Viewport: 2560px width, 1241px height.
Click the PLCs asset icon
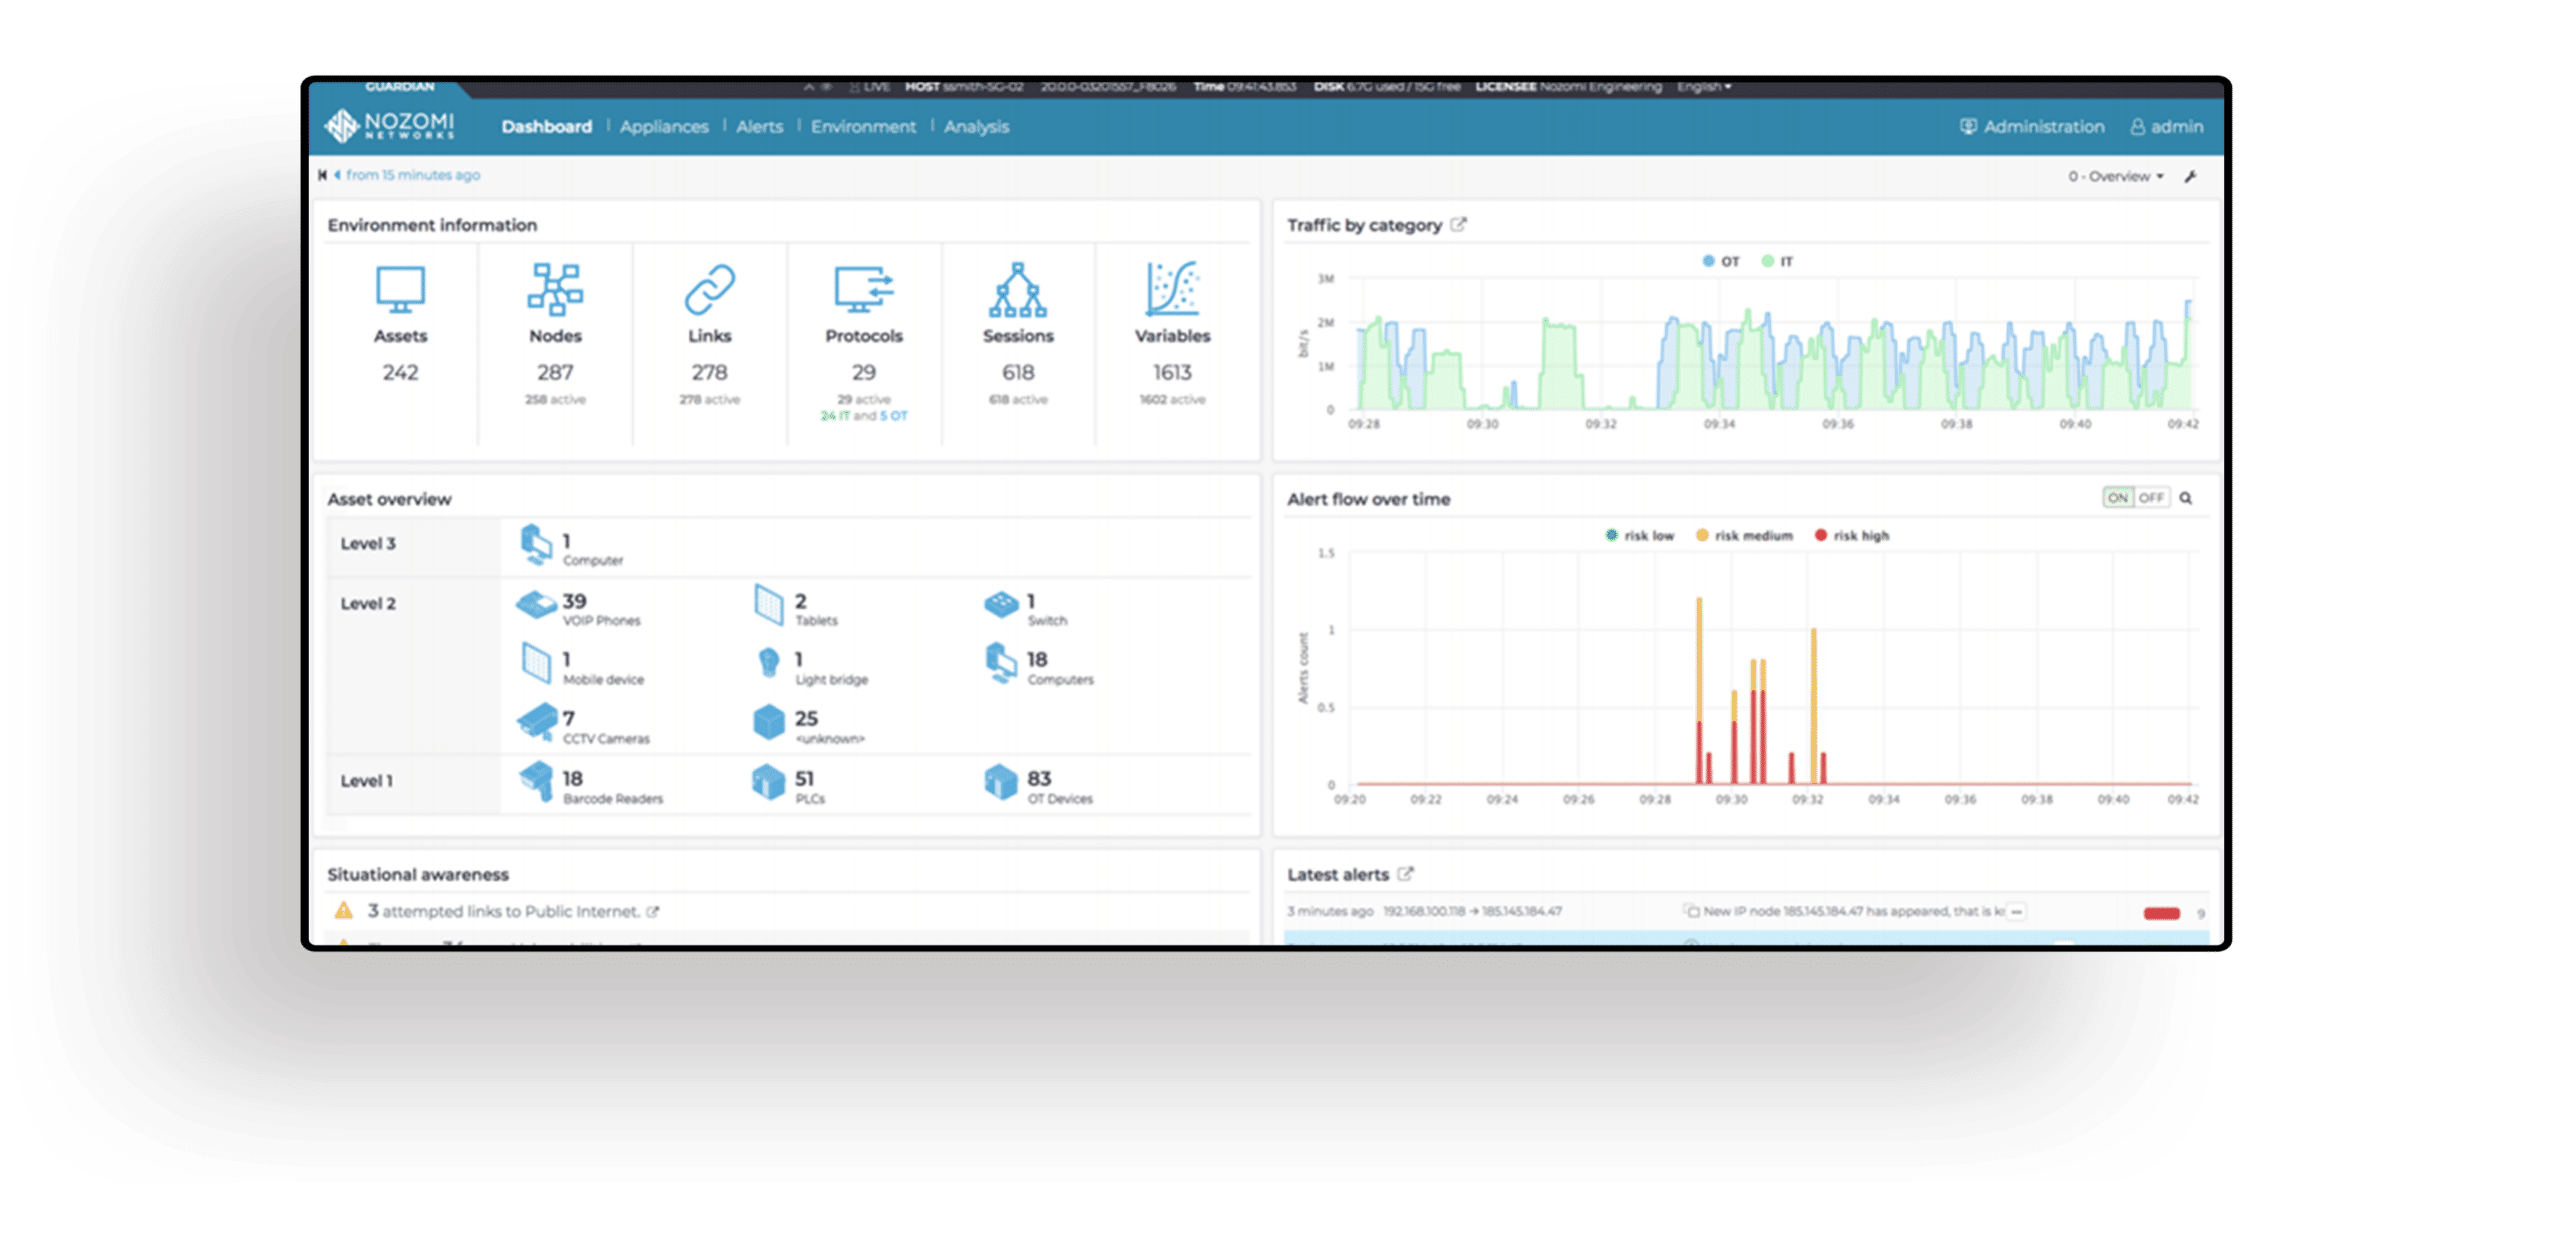(x=768, y=782)
